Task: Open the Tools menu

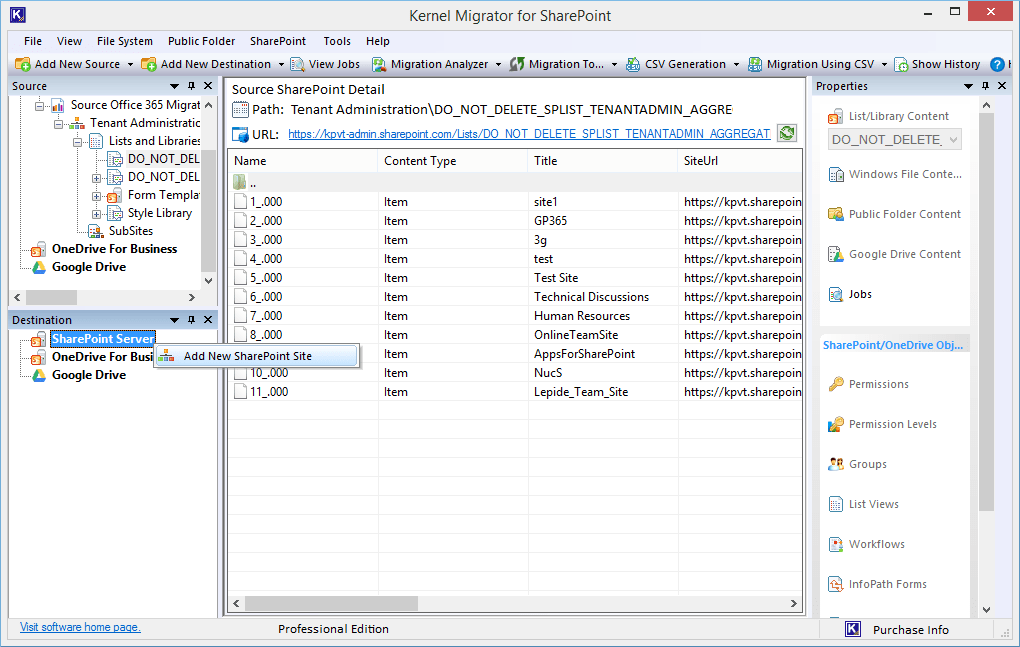Action: (x=337, y=41)
